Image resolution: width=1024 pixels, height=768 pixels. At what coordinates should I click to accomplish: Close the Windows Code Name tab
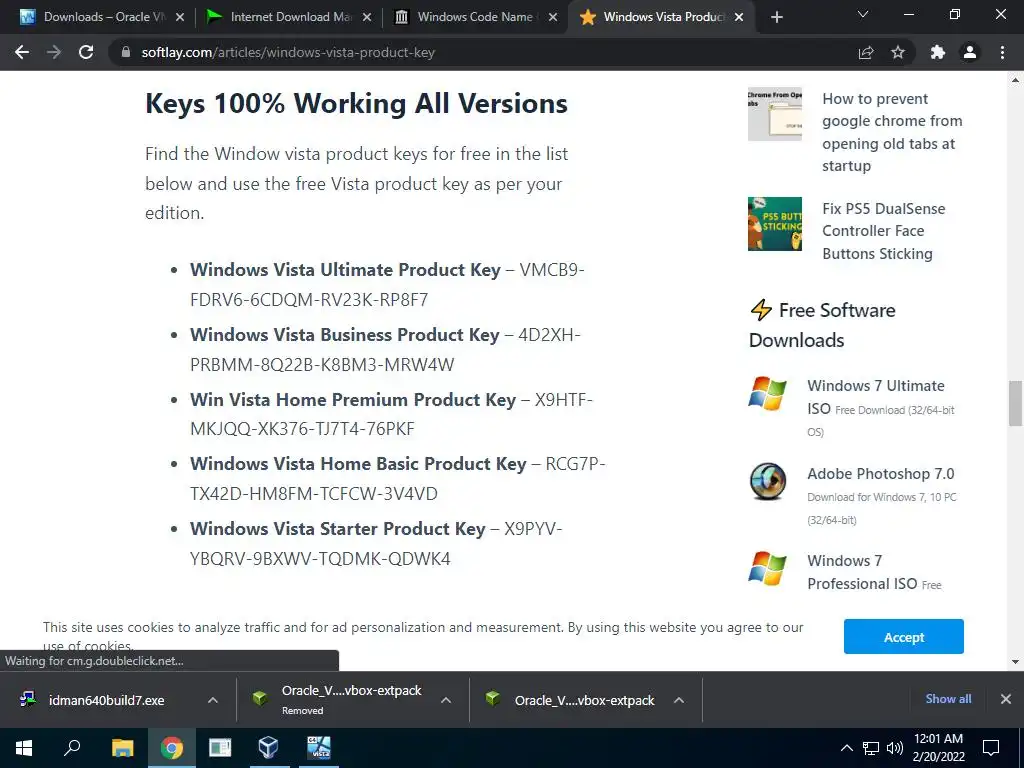coord(553,17)
